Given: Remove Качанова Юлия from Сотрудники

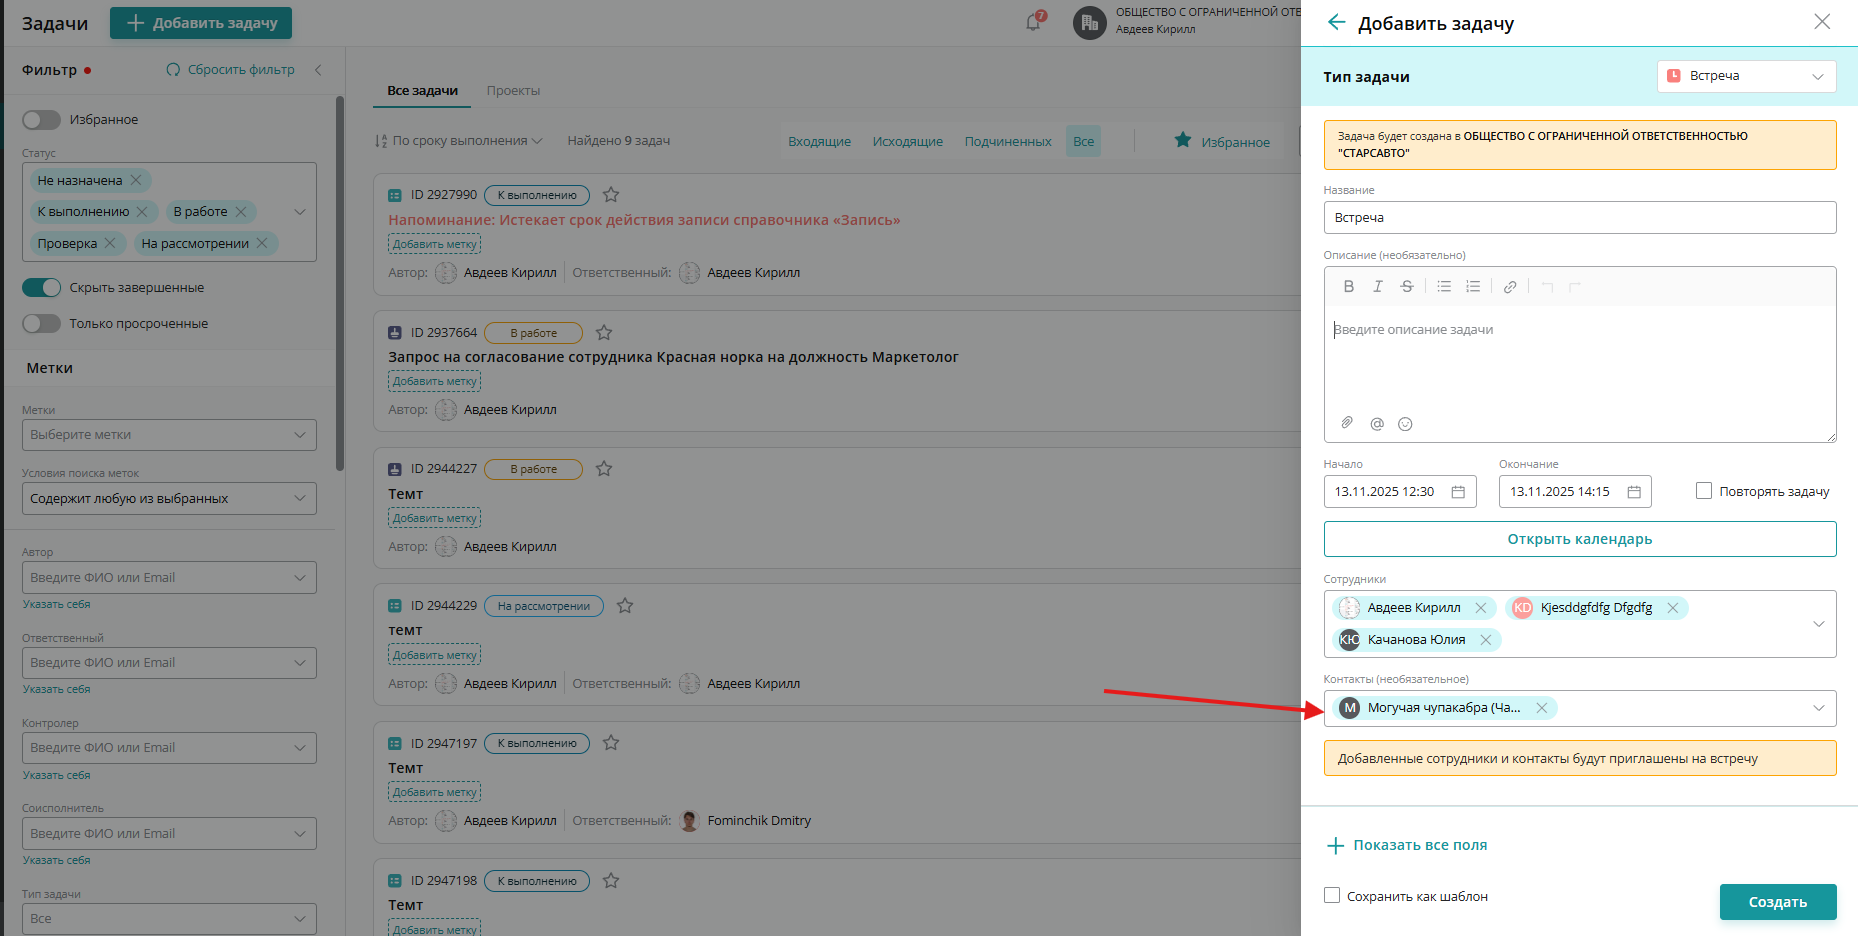Looking at the screenshot, I should [x=1486, y=640].
